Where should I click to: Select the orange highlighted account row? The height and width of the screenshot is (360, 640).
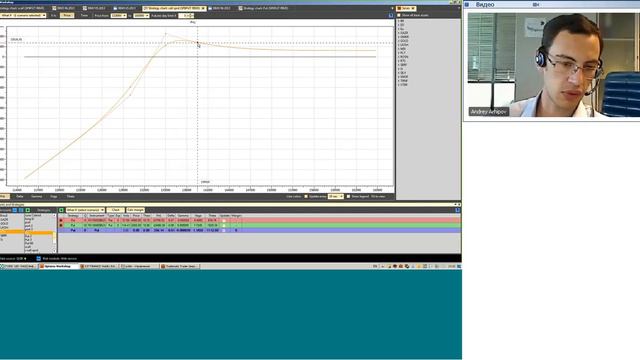11,231
